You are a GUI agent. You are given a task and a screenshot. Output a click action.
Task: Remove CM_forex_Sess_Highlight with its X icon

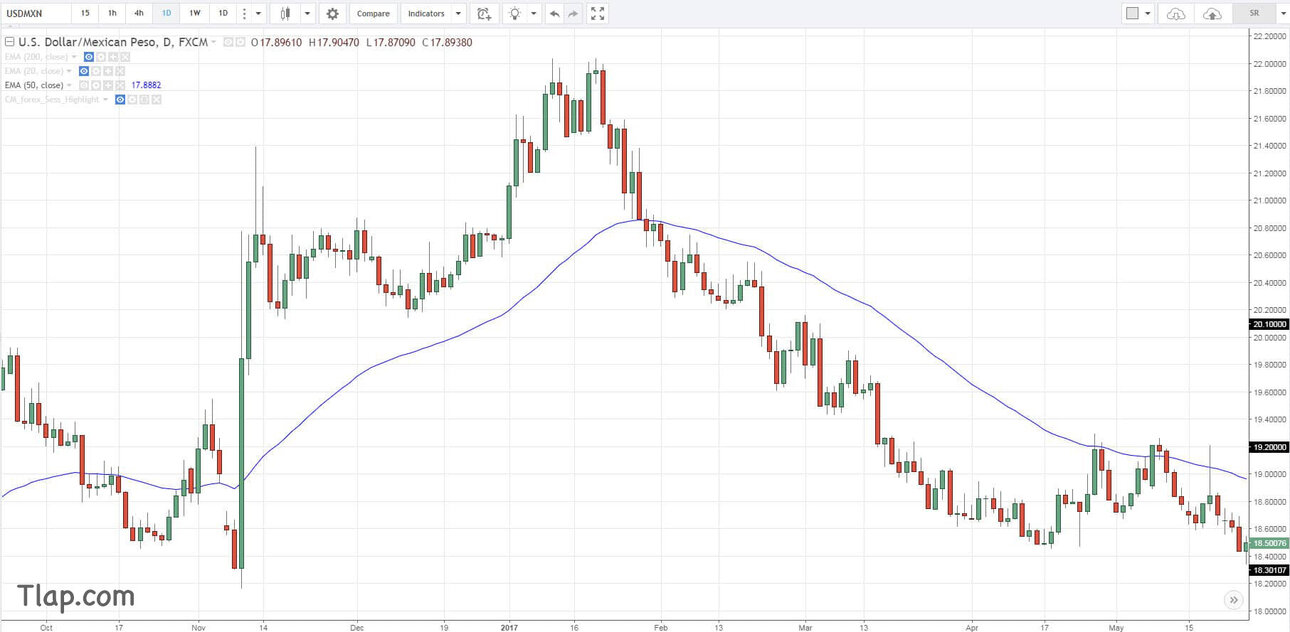pyautogui.click(x=156, y=100)
